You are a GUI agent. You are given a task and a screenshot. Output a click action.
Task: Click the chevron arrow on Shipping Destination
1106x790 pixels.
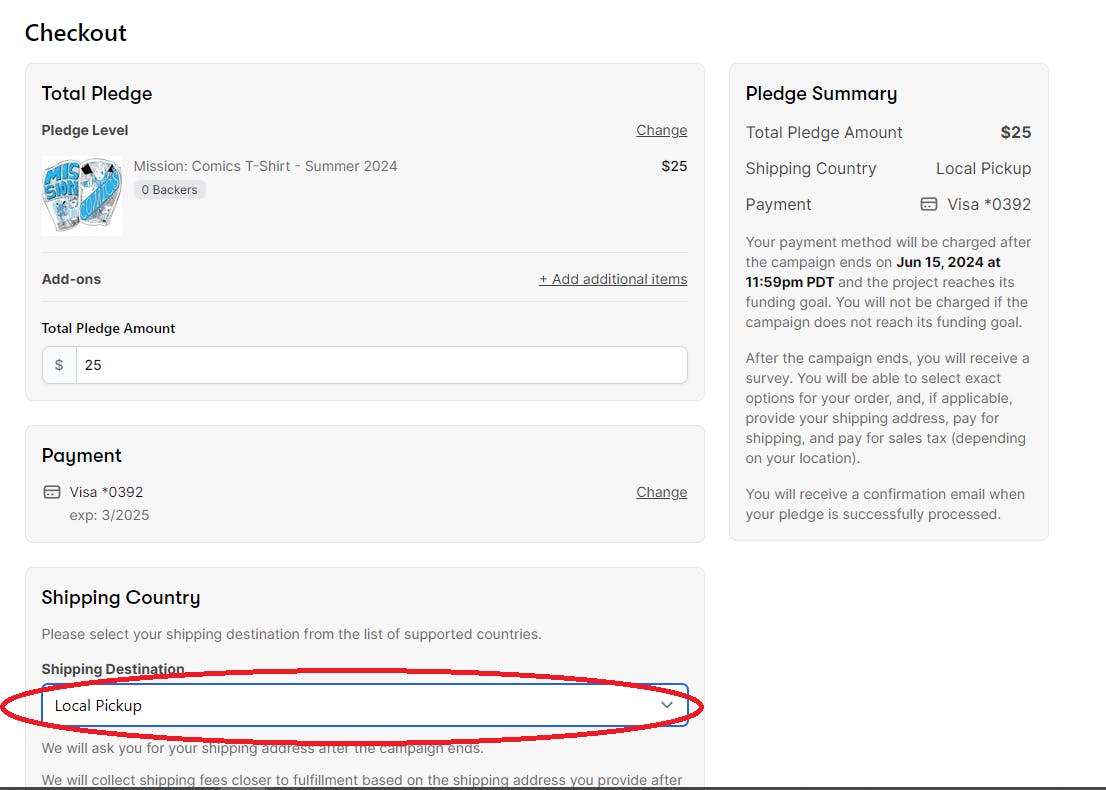[667, 705]
